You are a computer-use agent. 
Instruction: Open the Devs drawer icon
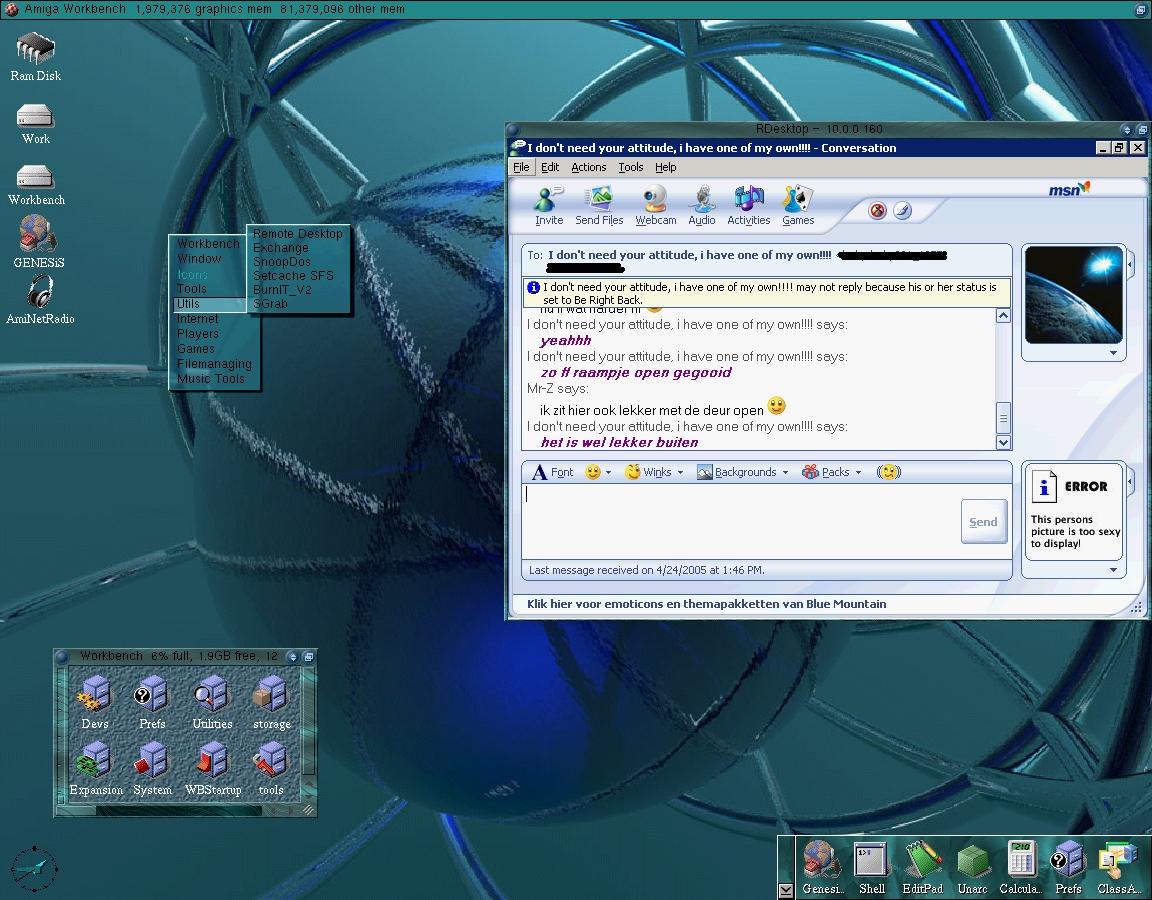pos(95,702)
